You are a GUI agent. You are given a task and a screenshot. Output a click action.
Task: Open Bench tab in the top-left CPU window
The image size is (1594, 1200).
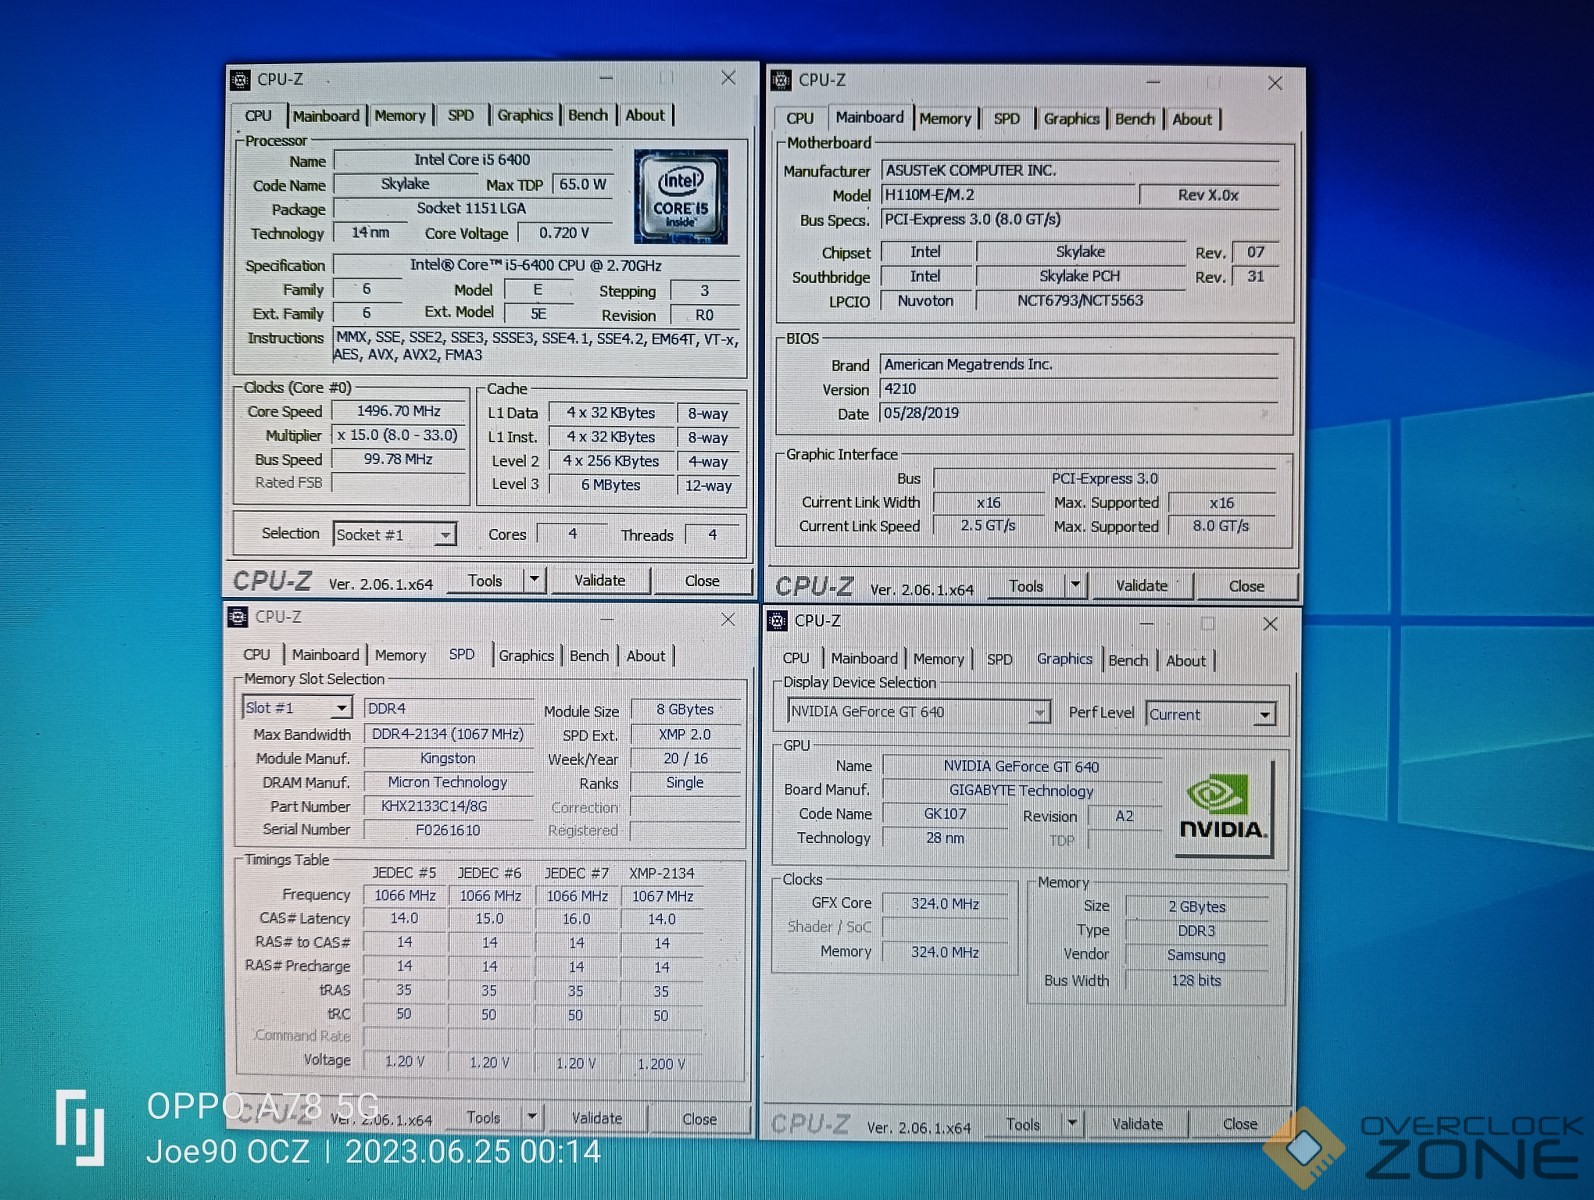click(x=588, y=116)
